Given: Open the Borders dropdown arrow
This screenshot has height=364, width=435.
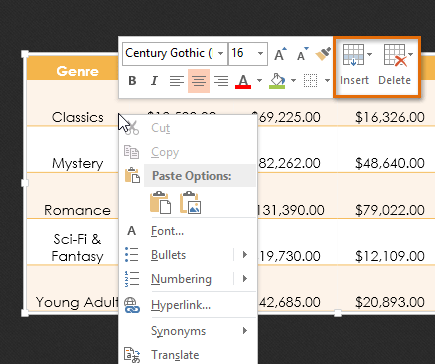Looking at the screenshot, I should pyautogui.click(x=327, y=81).
